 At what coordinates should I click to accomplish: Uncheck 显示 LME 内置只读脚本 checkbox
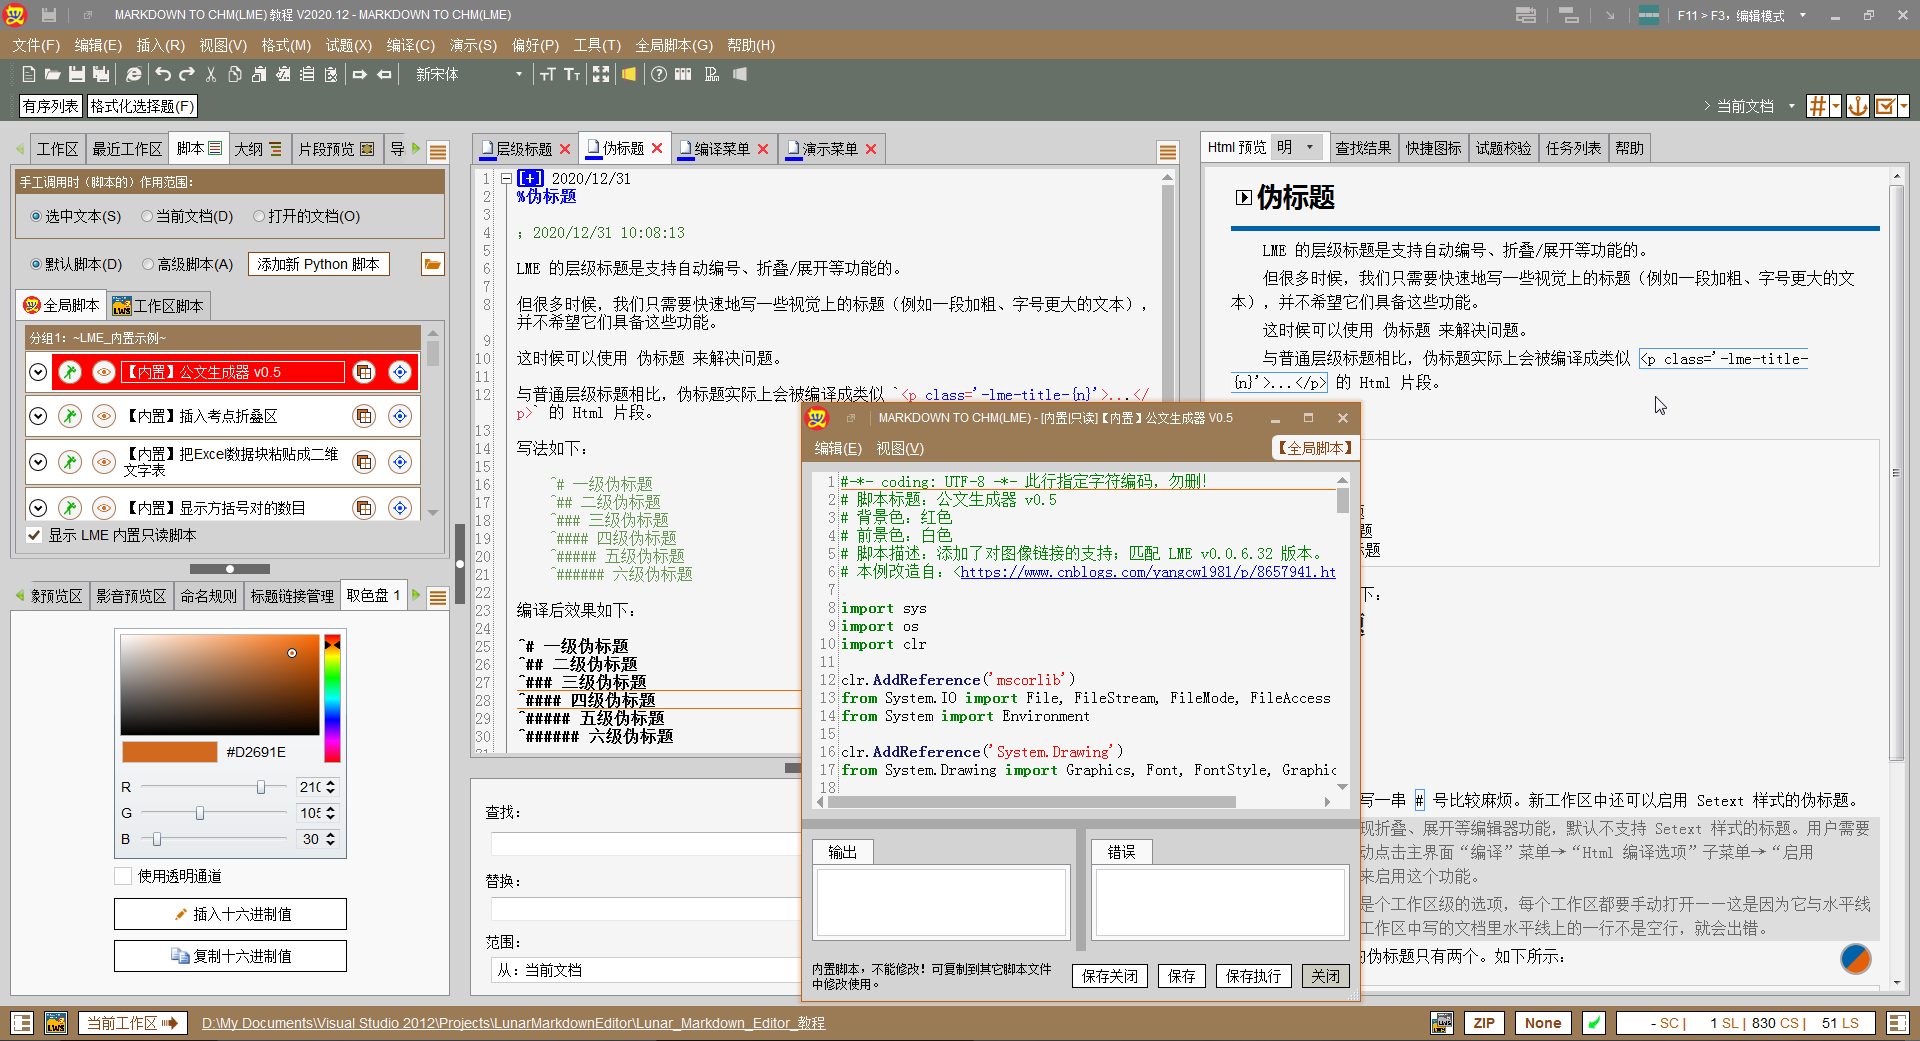coord(34,535)
